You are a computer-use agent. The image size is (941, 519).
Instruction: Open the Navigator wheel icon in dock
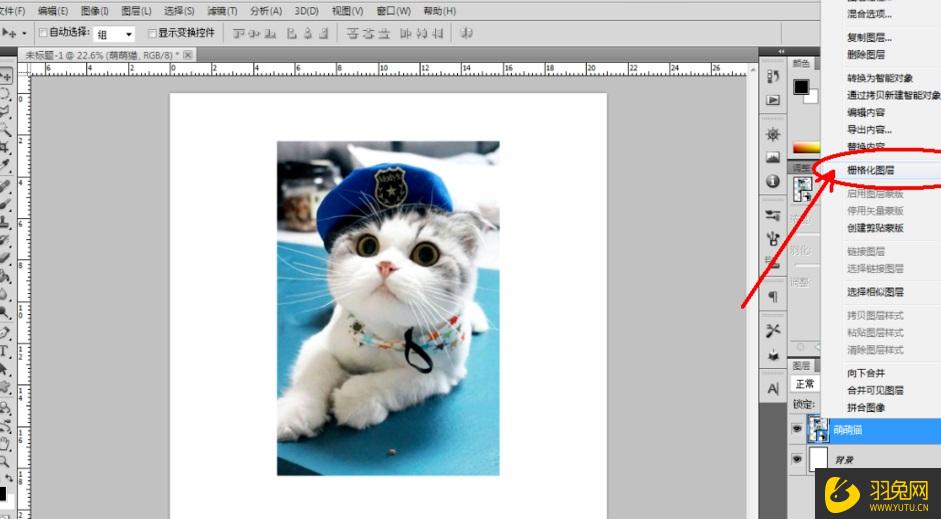773,134
